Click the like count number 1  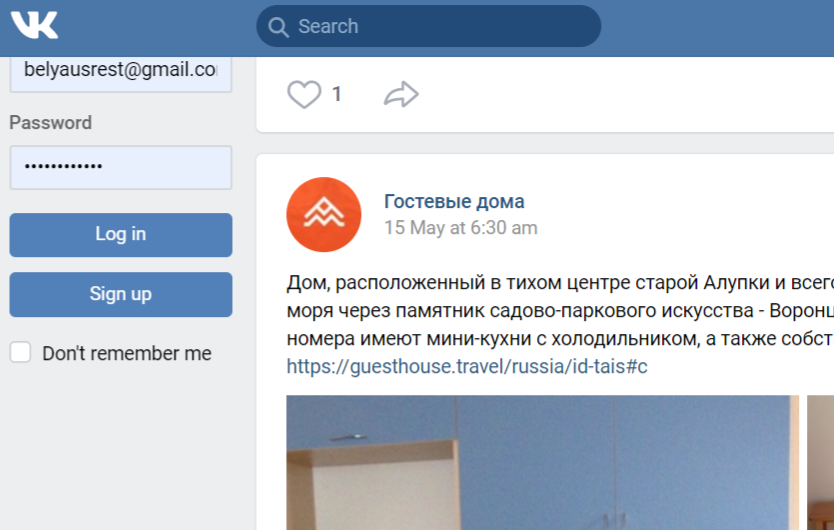click(336, 95)
